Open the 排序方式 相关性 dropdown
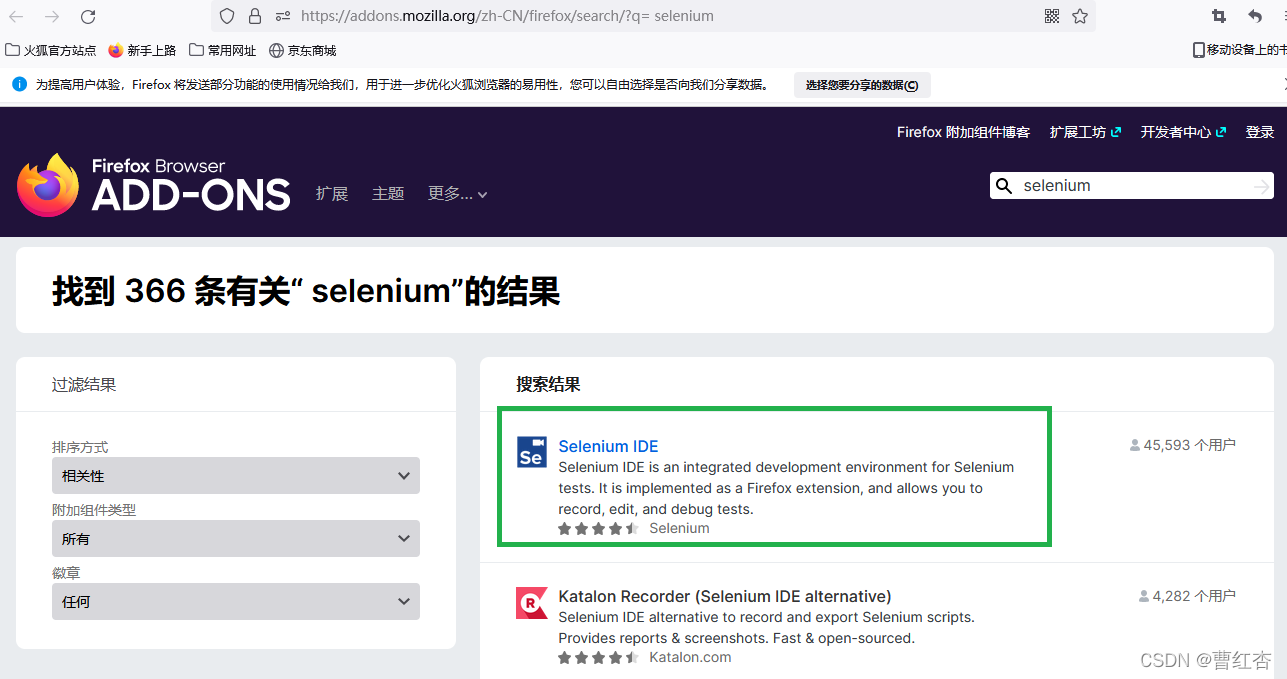Viewport: 1287px width, 679px height. pos(236,475)
